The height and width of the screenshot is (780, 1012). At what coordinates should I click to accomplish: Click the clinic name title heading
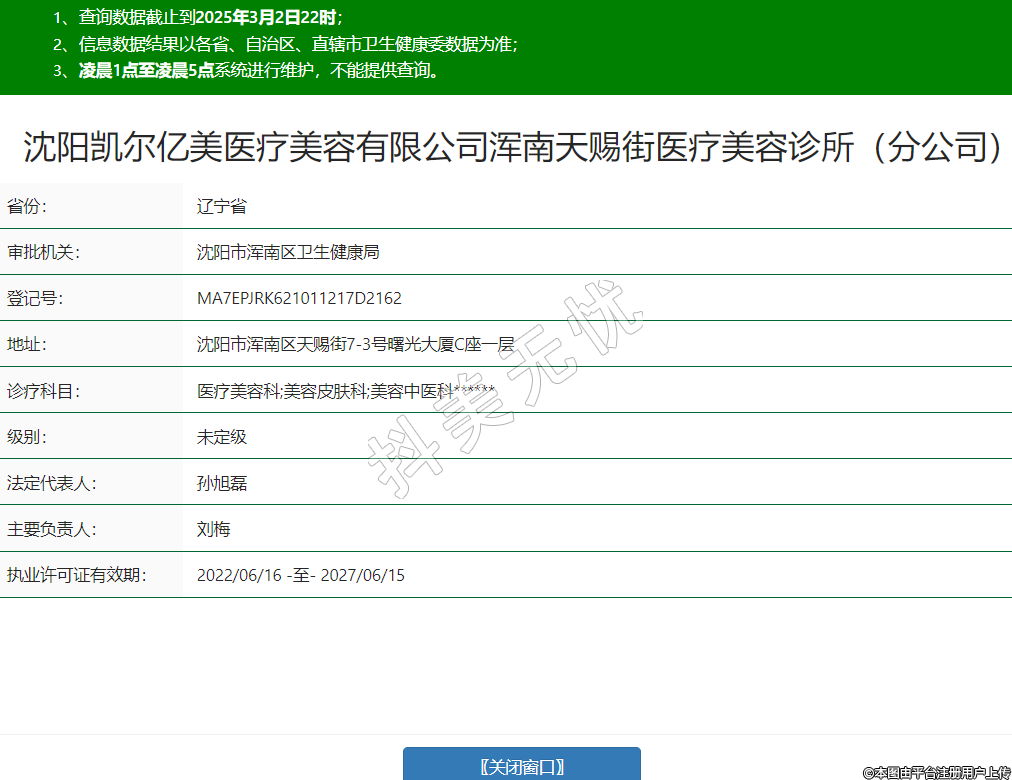pos(512,147)
